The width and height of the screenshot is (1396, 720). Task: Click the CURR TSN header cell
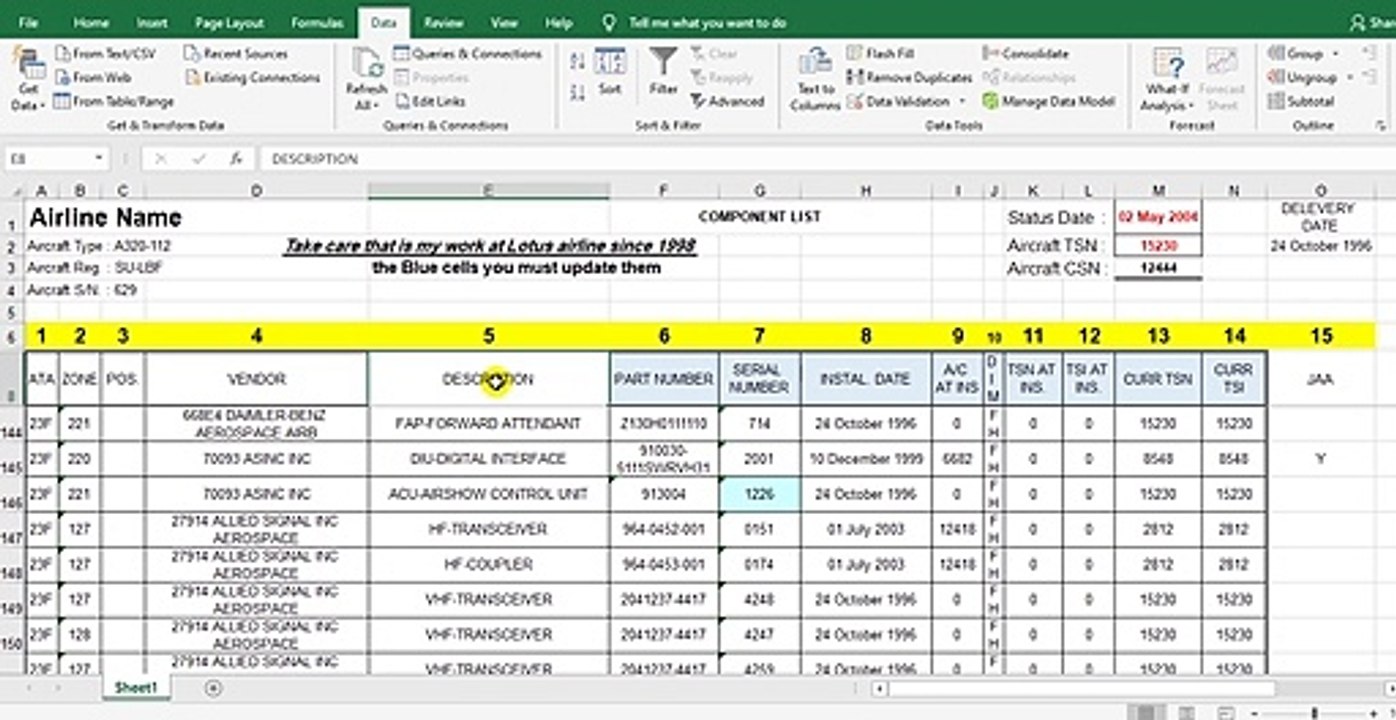(1158, 379)
